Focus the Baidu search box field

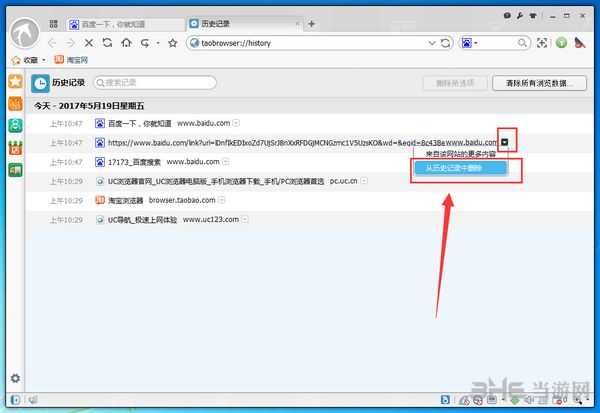497,43
